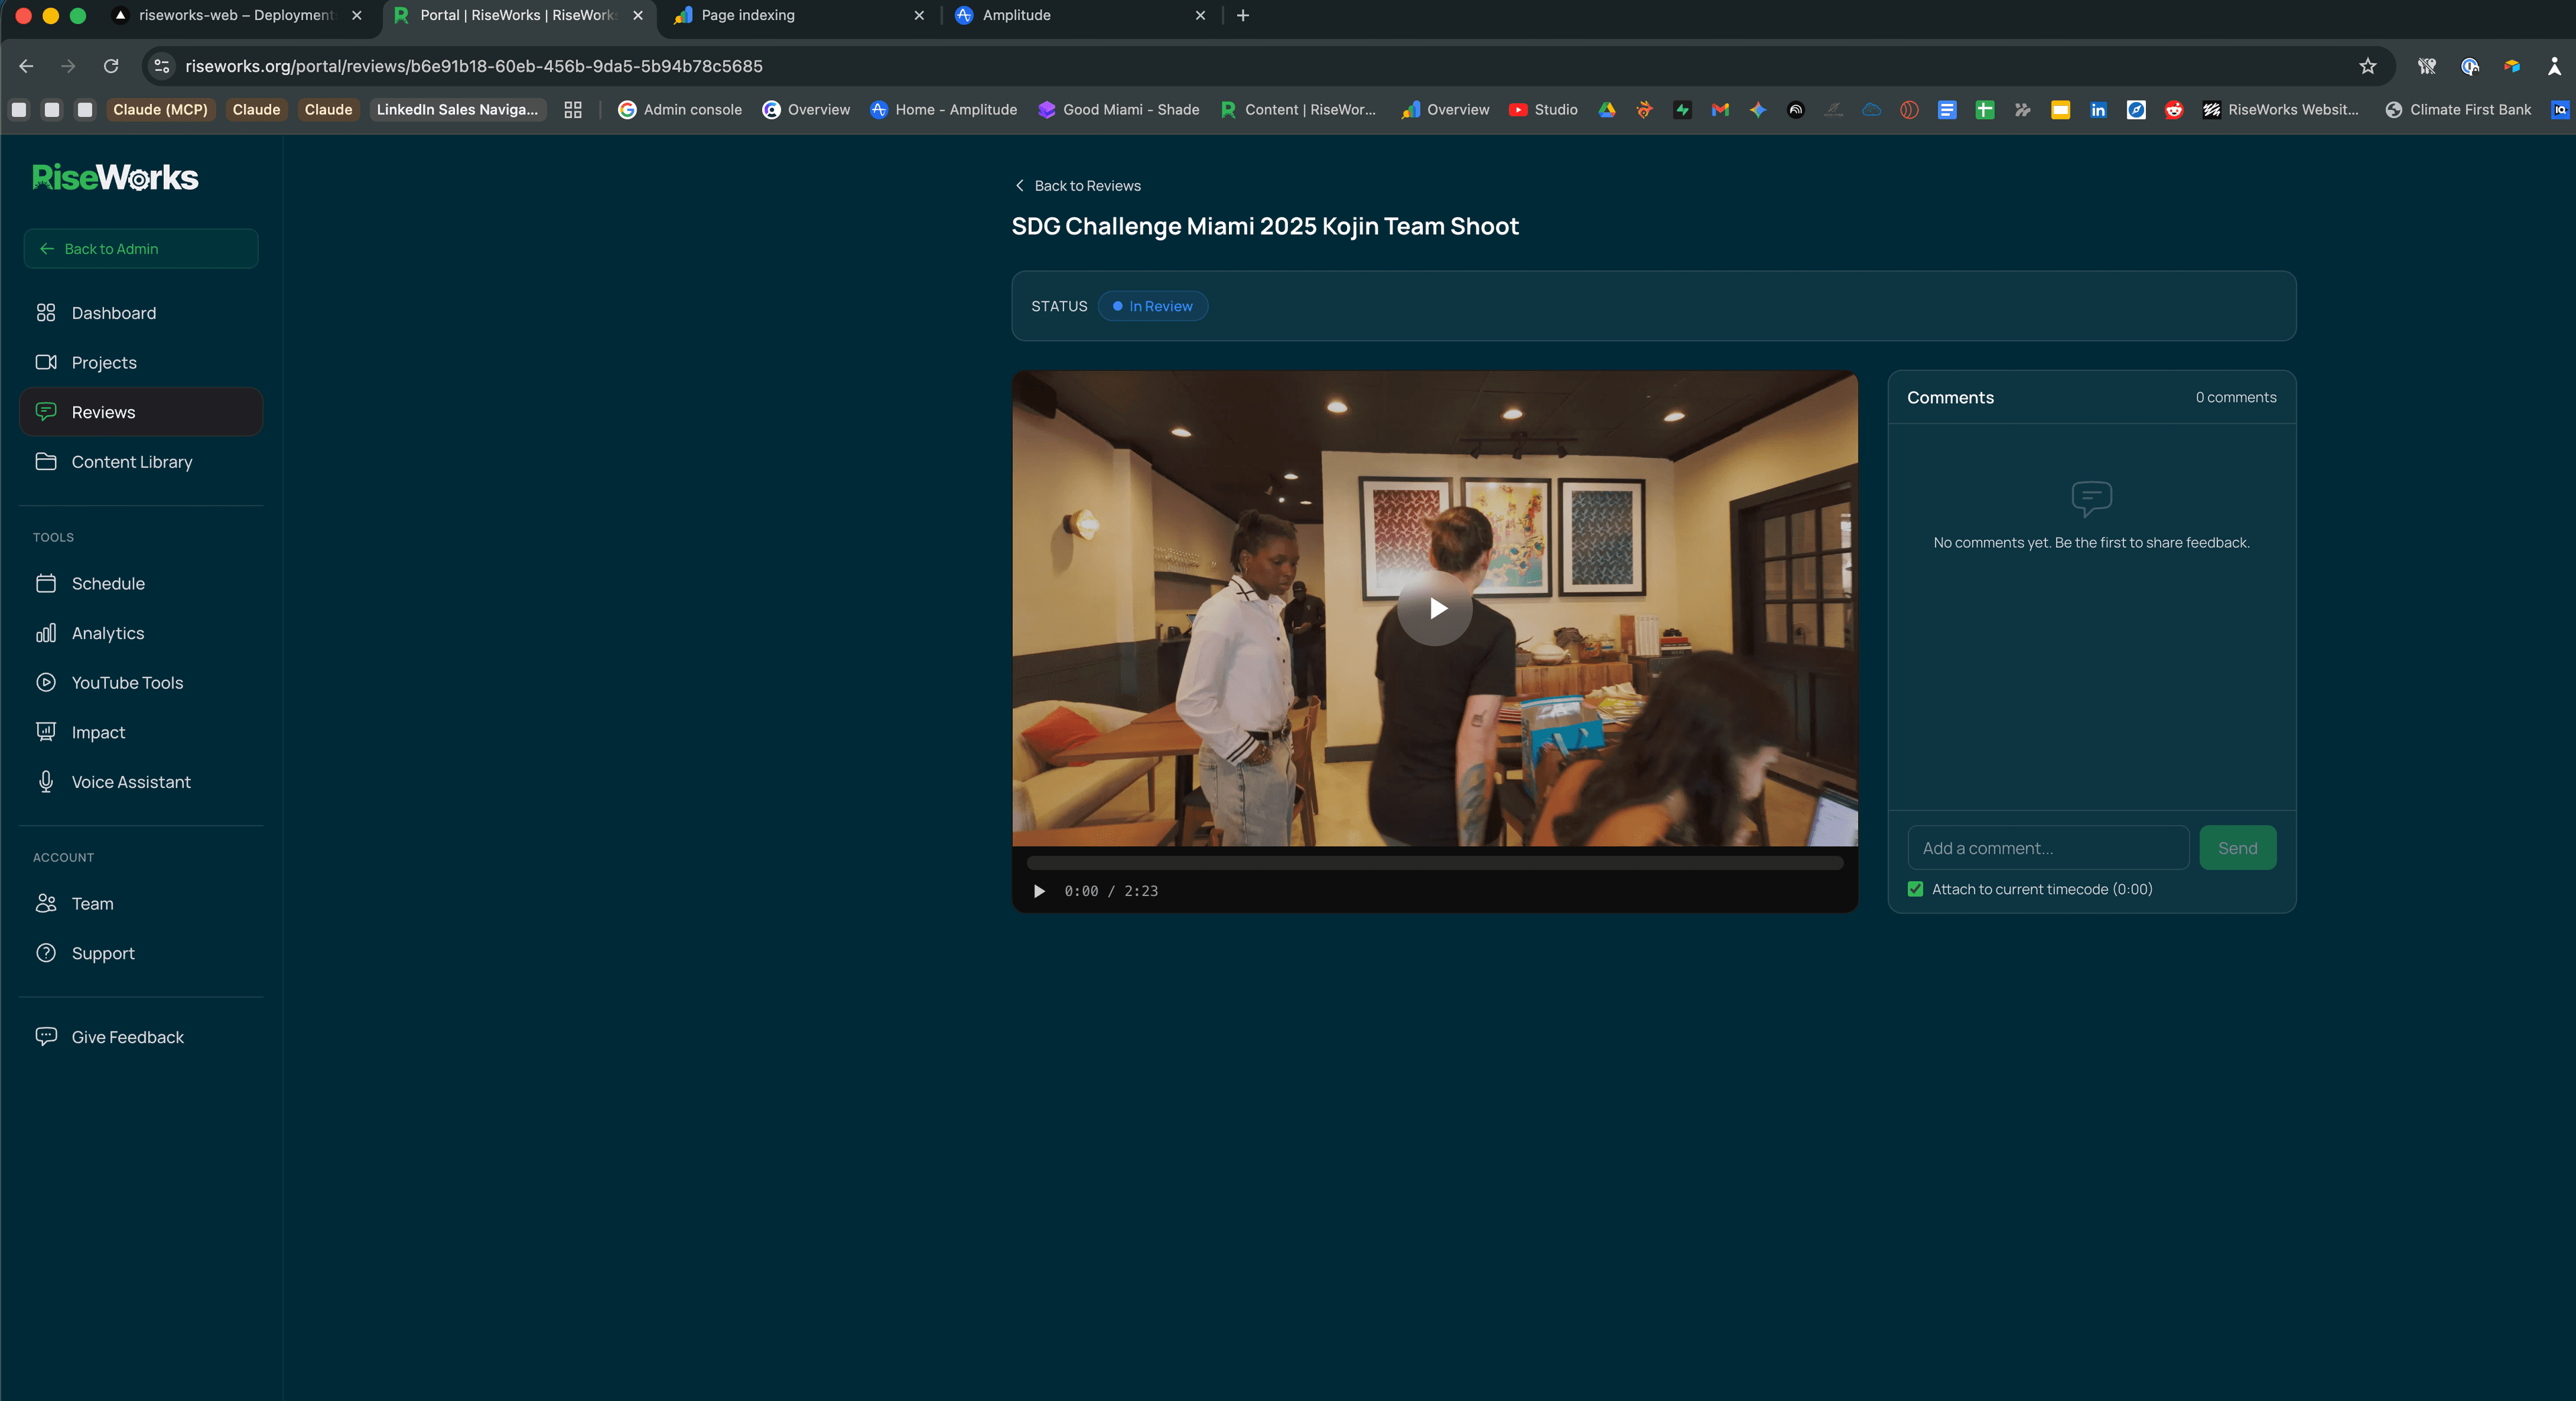Uncheck 'Attach to current timecode (0:00)'
This screenshot has height=1401, width=2576.
click(1916, 889)
